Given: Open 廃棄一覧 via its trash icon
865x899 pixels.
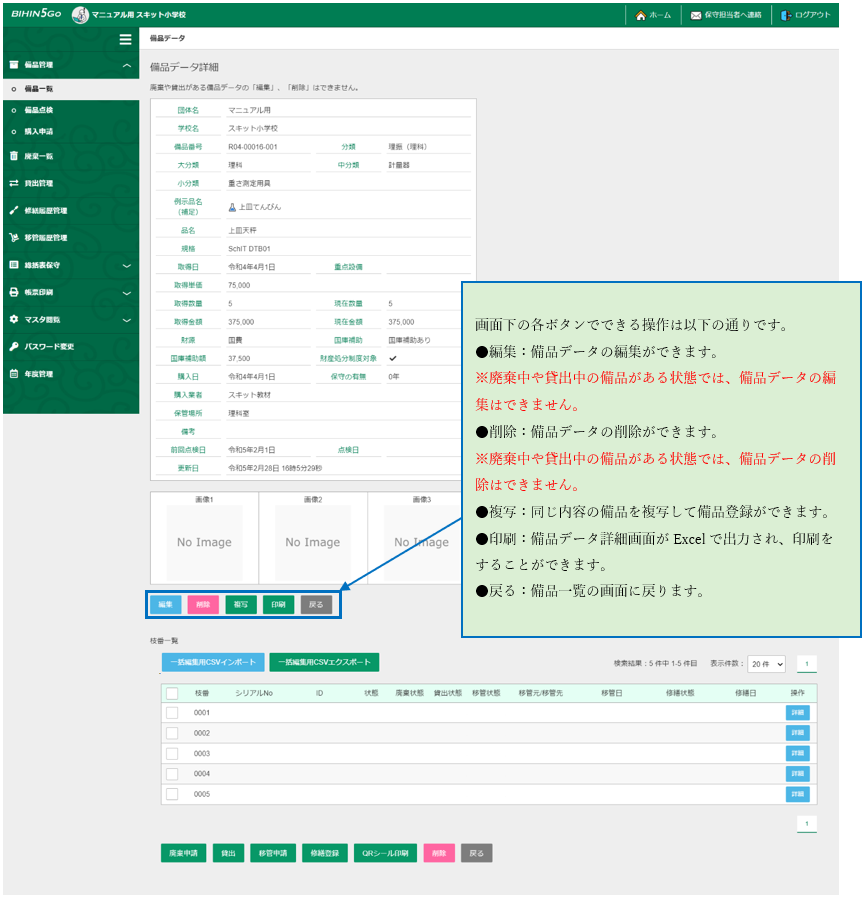Looking at the screenshot, I should pos(14,156).
